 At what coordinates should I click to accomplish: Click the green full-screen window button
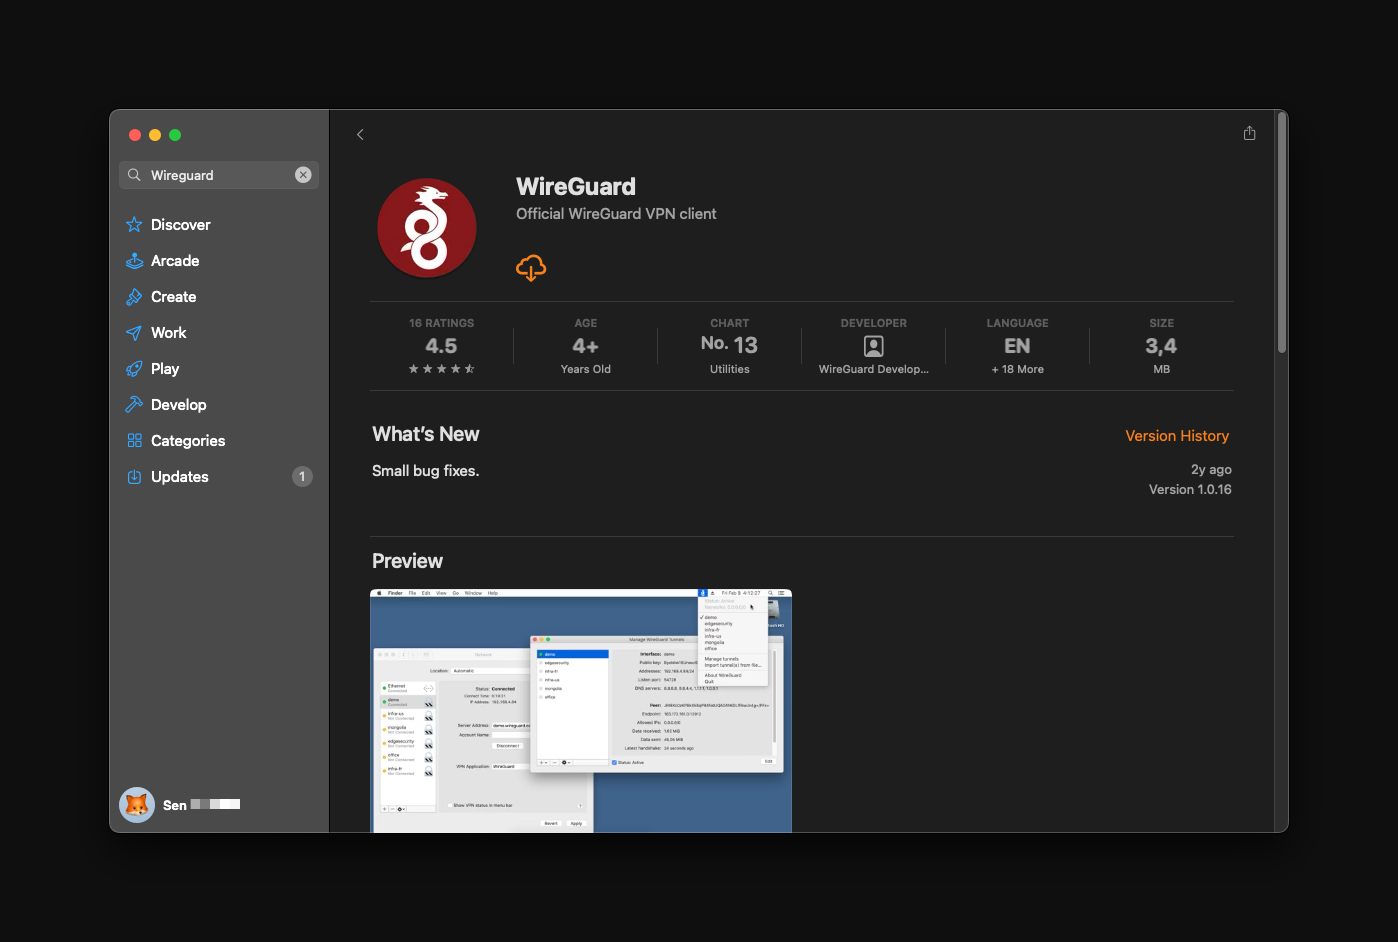175,135
